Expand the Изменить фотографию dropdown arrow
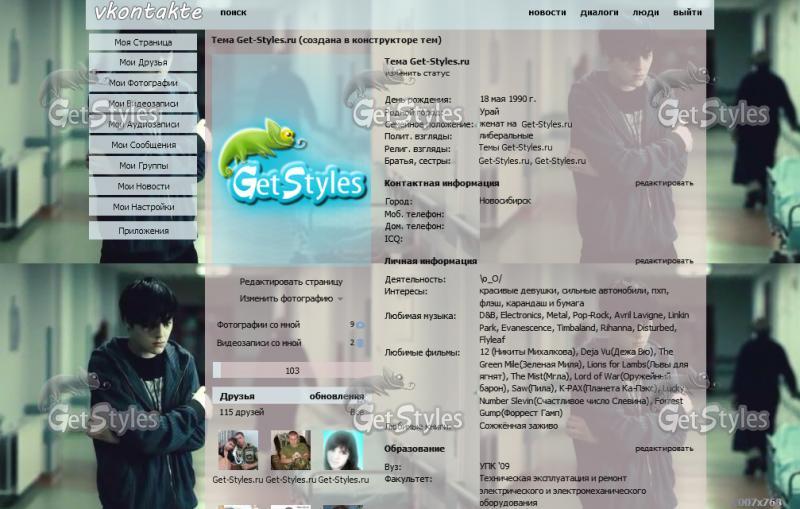Viewport: 800px width, 509px height. pos(340,299)
